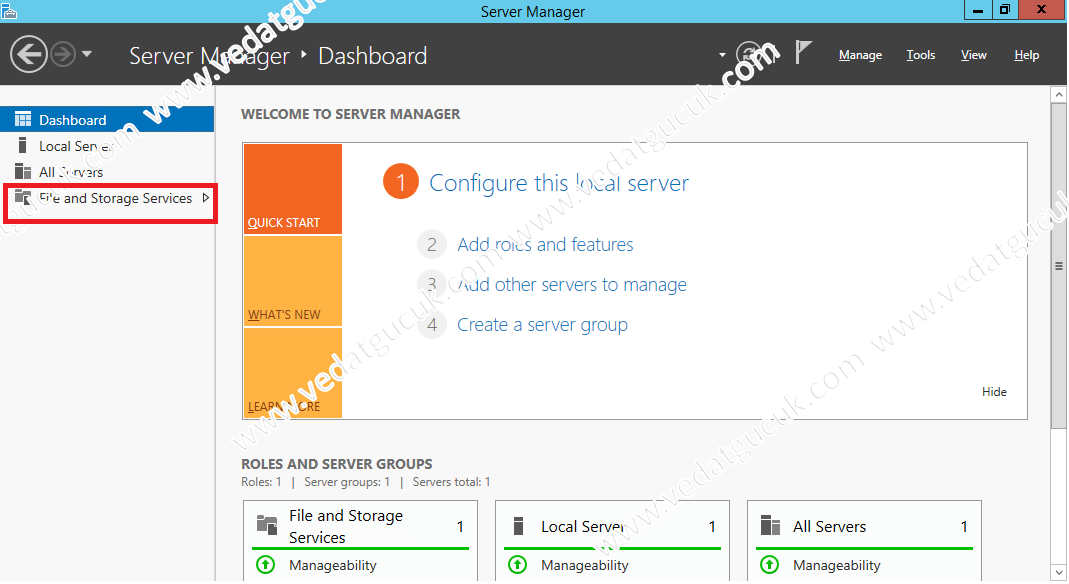This screenshot has width=1069, height=584.
Task: Click Add roles and features link
Action: click(x=545, y=244)
